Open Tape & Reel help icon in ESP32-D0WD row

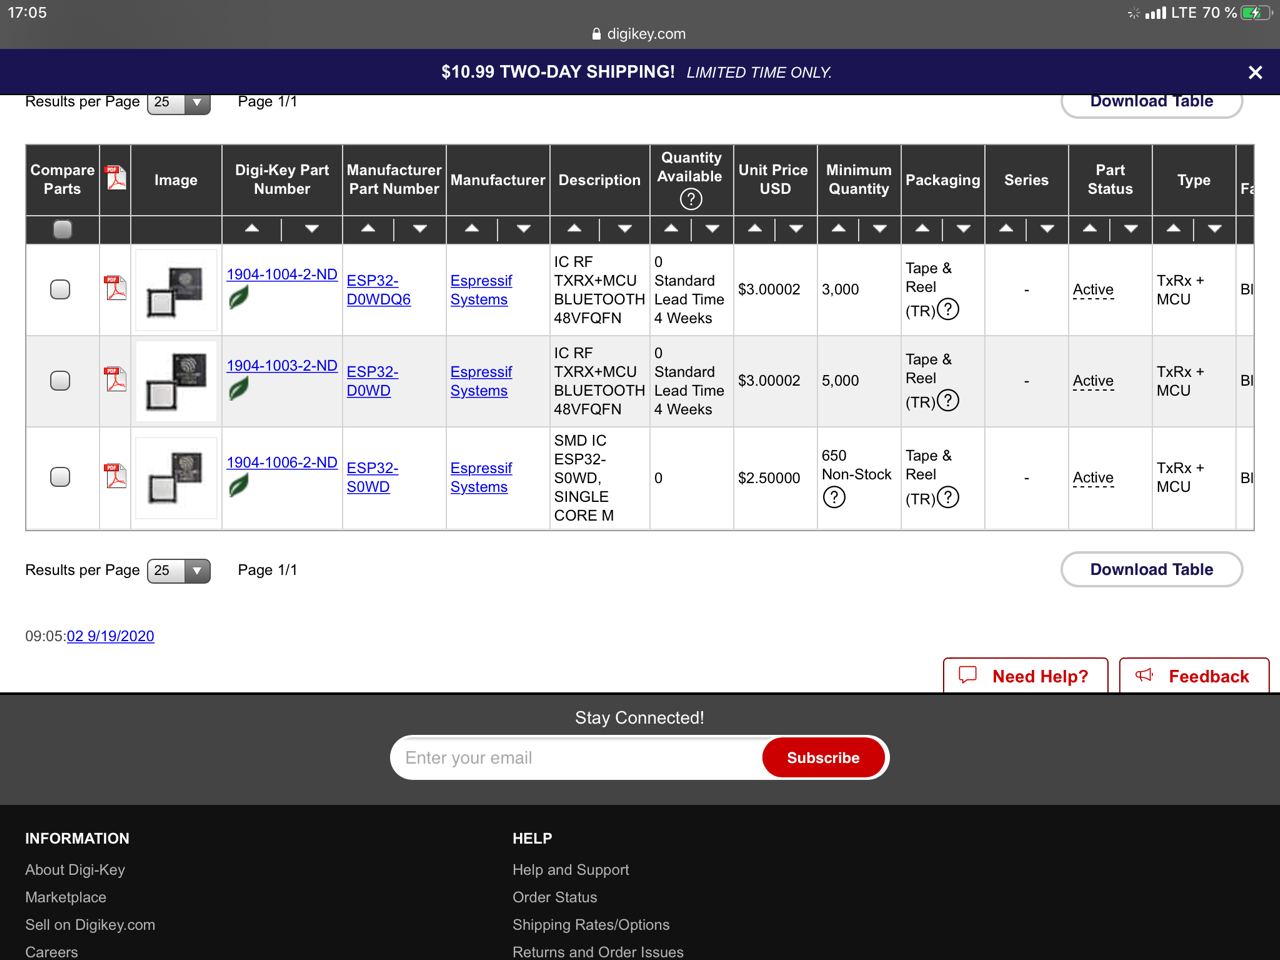click(x=948, y=401)
